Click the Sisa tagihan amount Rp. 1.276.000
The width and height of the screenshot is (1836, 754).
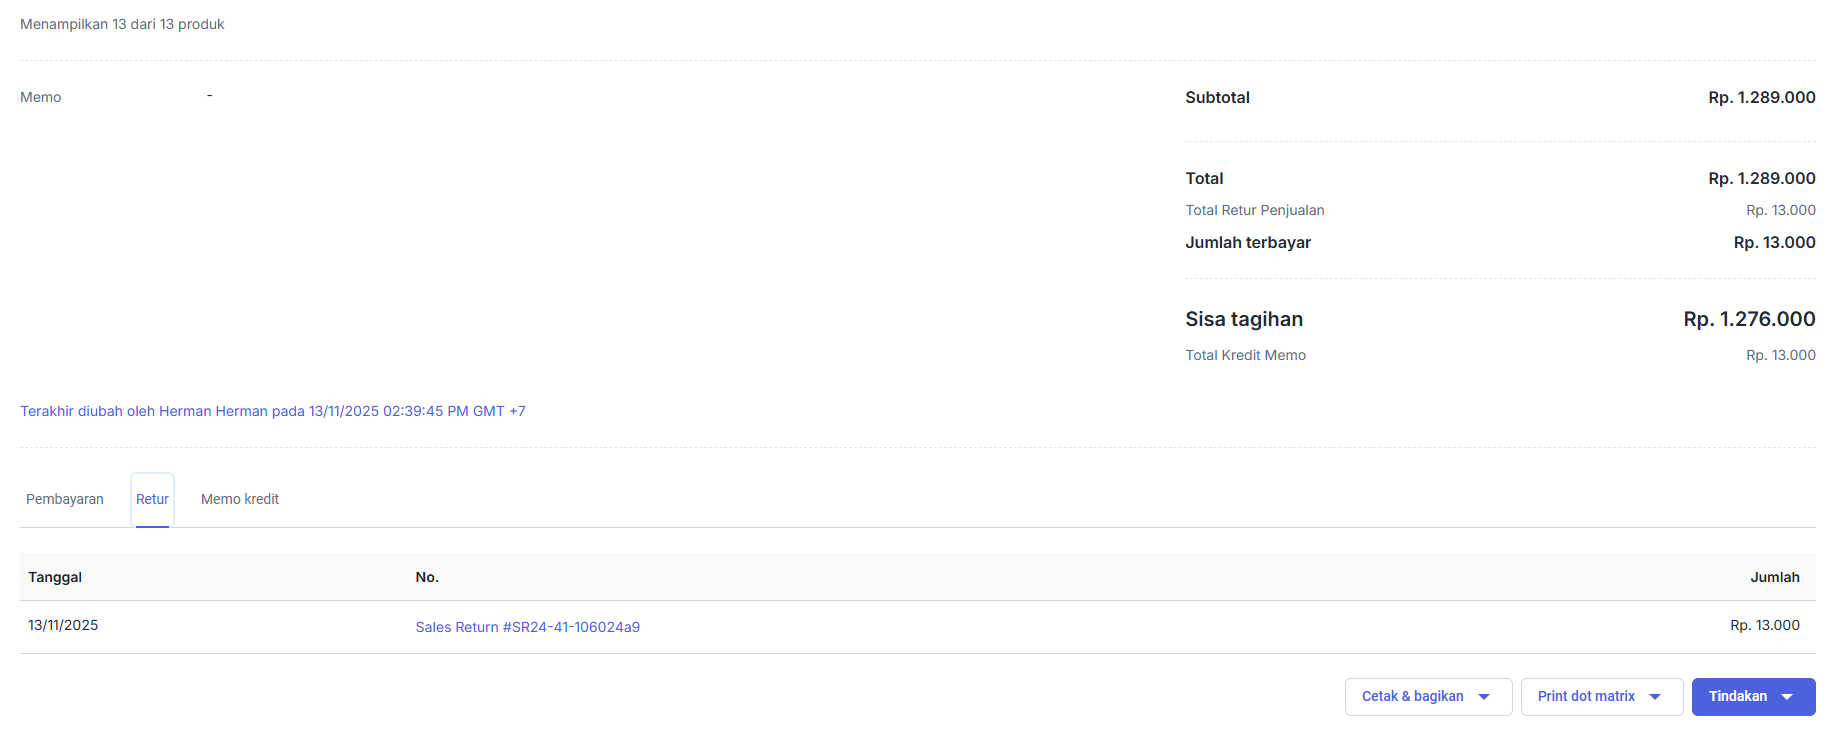point(1749,319)
